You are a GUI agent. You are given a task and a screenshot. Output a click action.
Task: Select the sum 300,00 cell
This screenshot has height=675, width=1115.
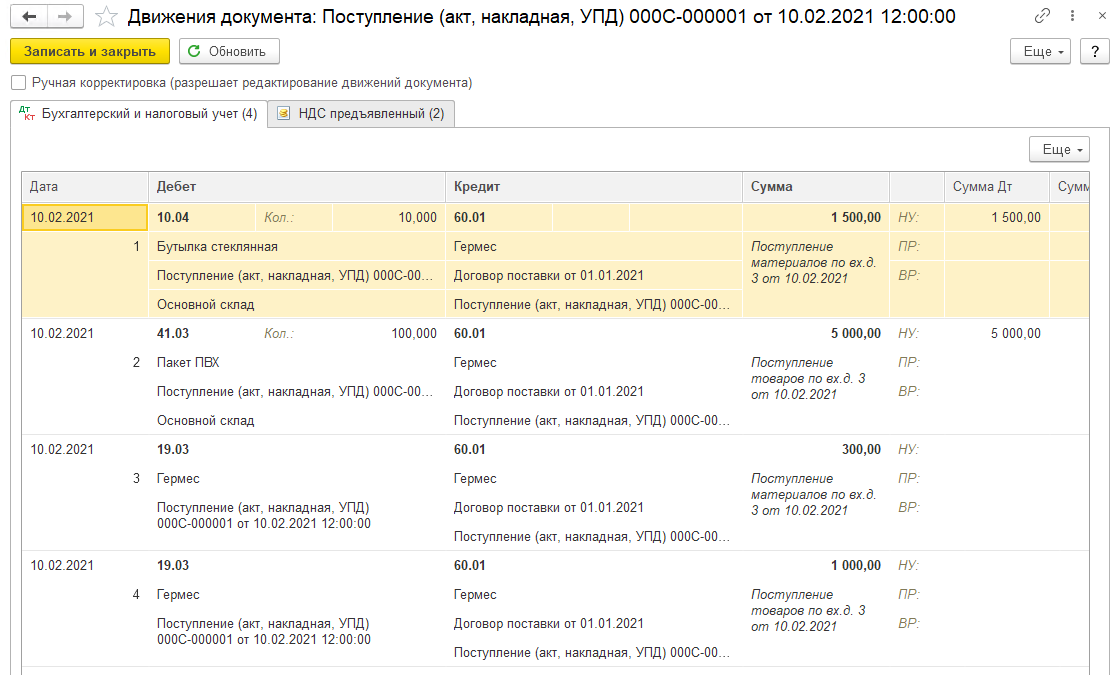pyautogui.click(x=816, y=450)
